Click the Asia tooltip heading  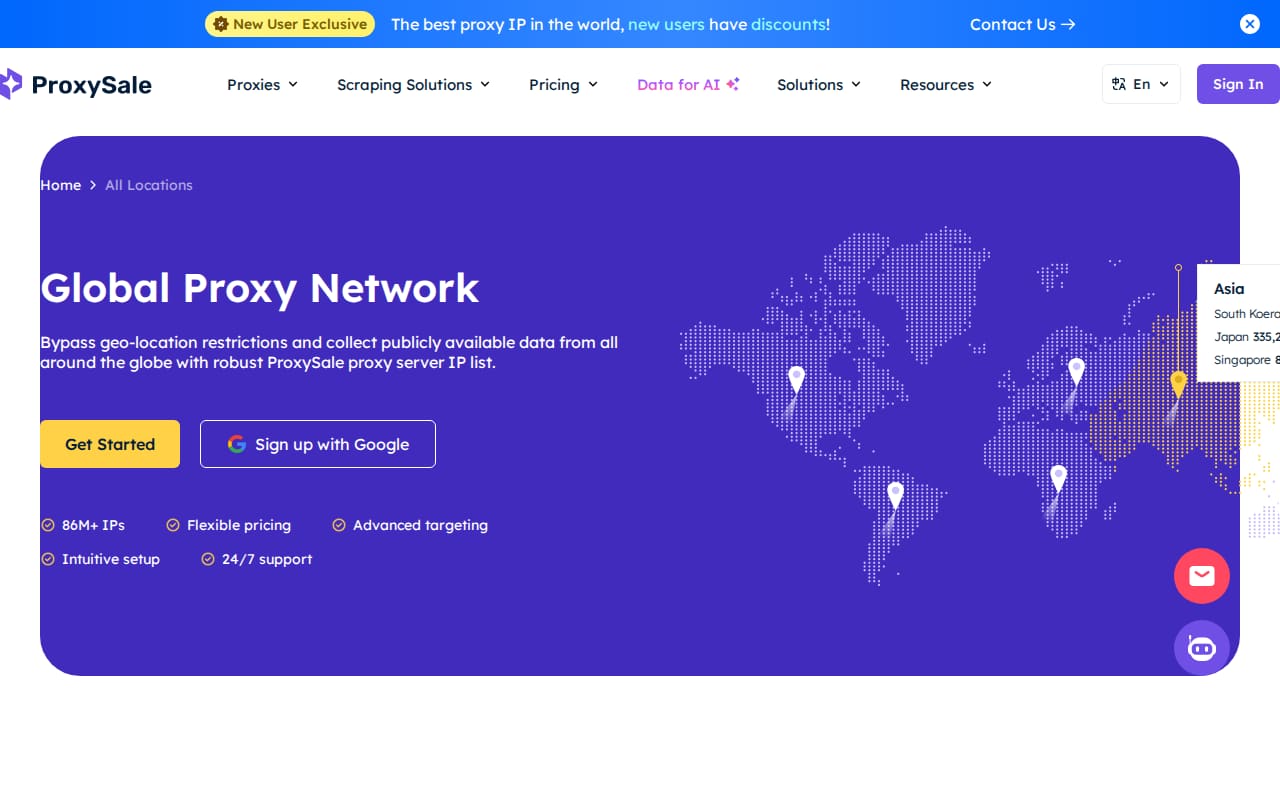(x=1229, y=289)
